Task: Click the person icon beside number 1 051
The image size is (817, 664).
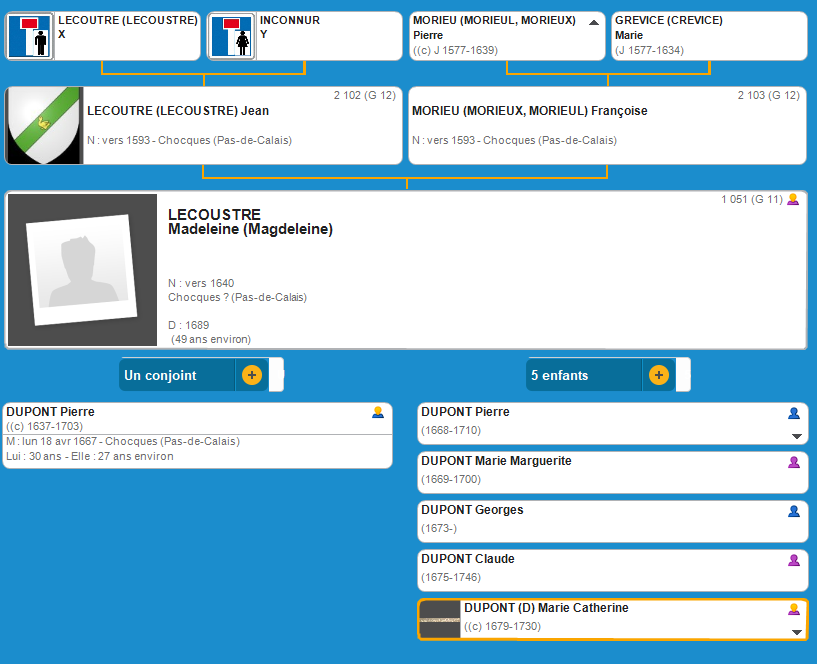Action: [793, 200]
